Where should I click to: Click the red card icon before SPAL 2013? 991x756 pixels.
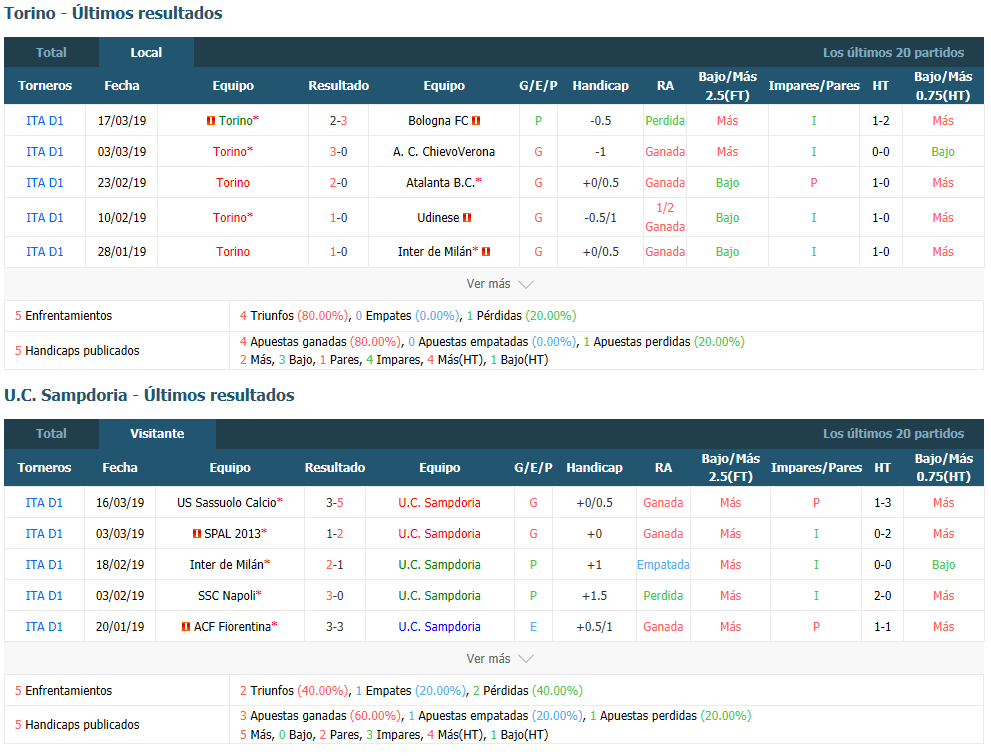pos(197,534)
